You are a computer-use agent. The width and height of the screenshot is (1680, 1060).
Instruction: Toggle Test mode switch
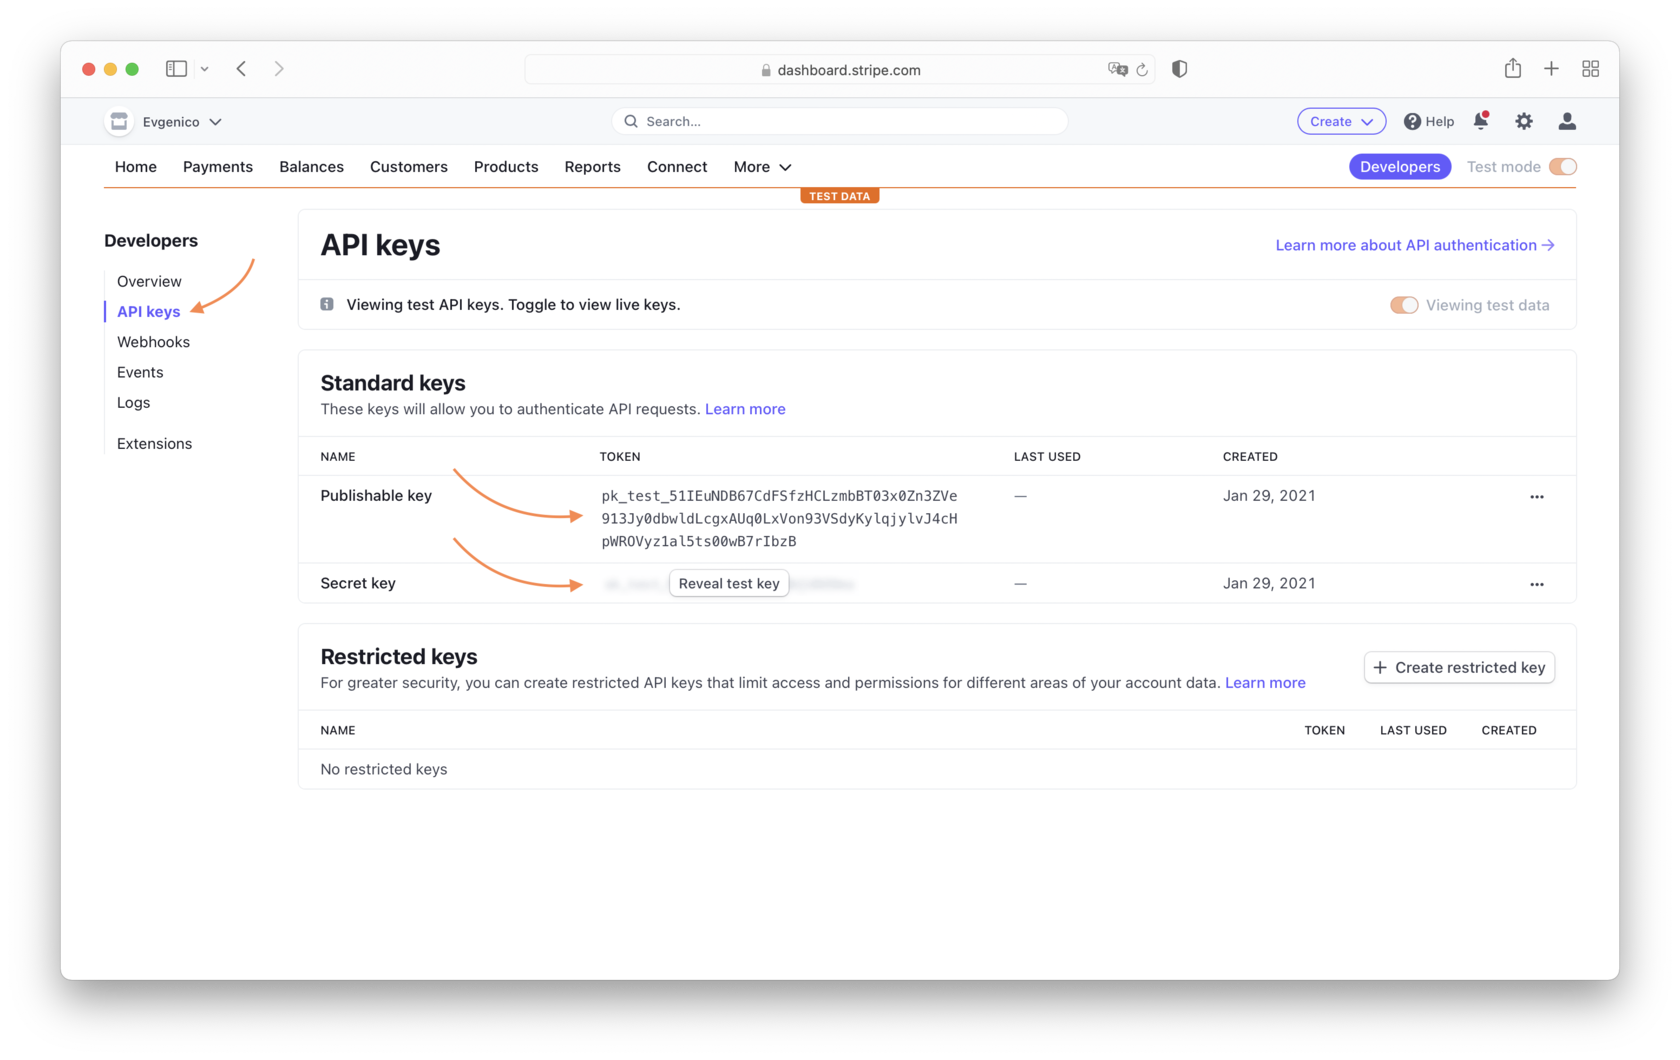[x=1562, y=167]
